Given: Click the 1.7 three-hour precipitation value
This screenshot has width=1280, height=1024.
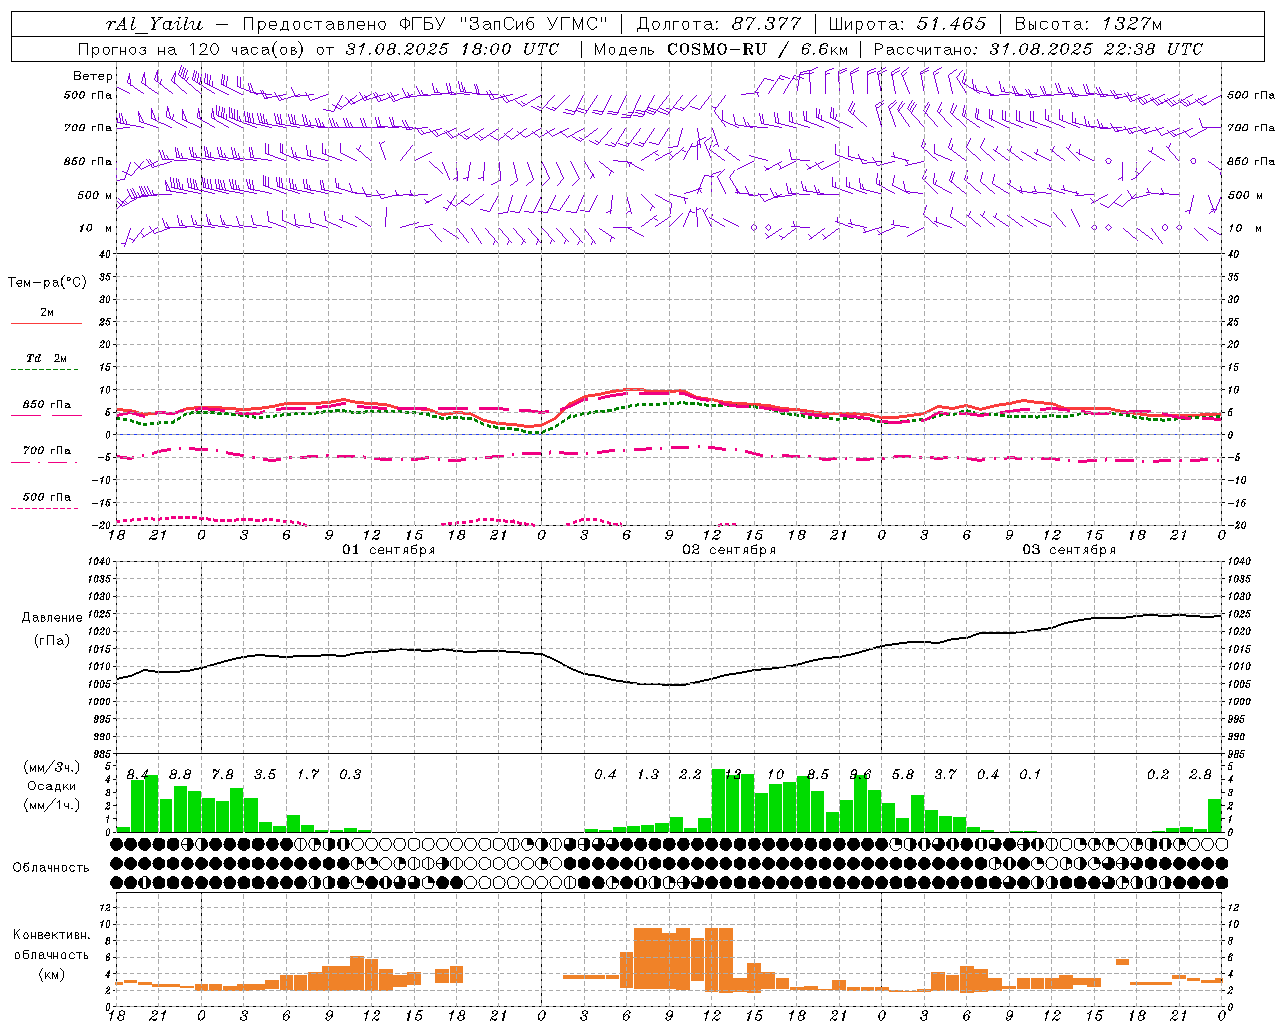Looking at the screenshot, I should (308, 774).
